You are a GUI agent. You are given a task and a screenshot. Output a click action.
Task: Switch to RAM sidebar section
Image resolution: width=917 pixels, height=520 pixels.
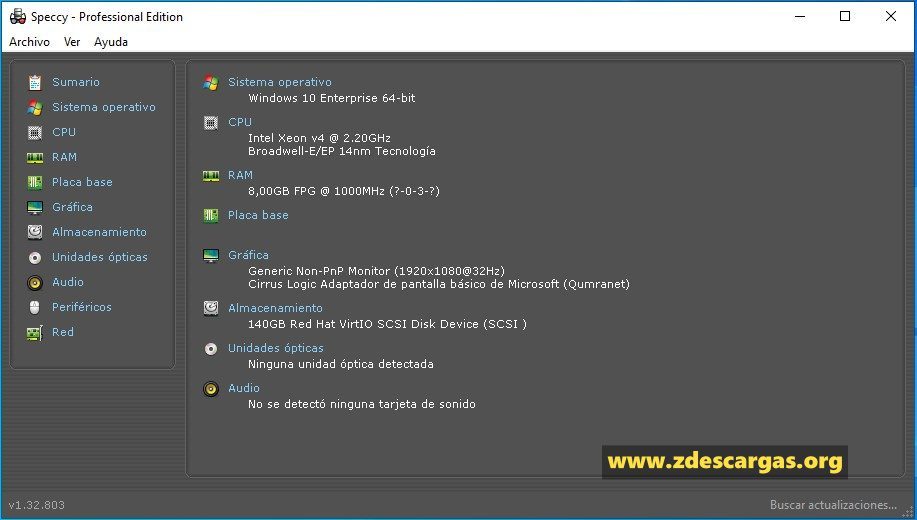pos(64,157)
